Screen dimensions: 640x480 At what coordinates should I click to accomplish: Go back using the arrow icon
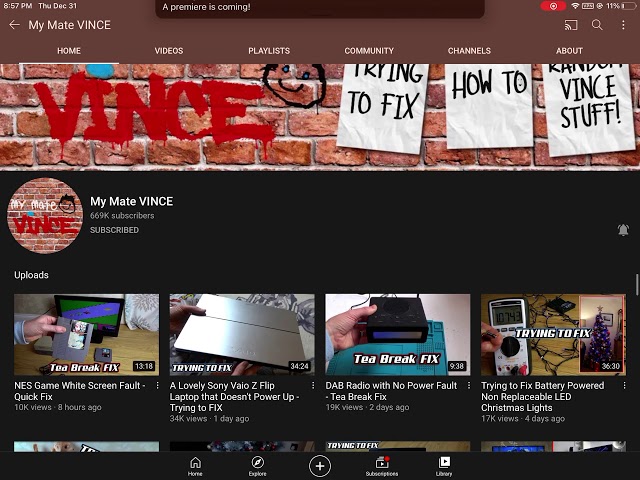coord(14,25)
